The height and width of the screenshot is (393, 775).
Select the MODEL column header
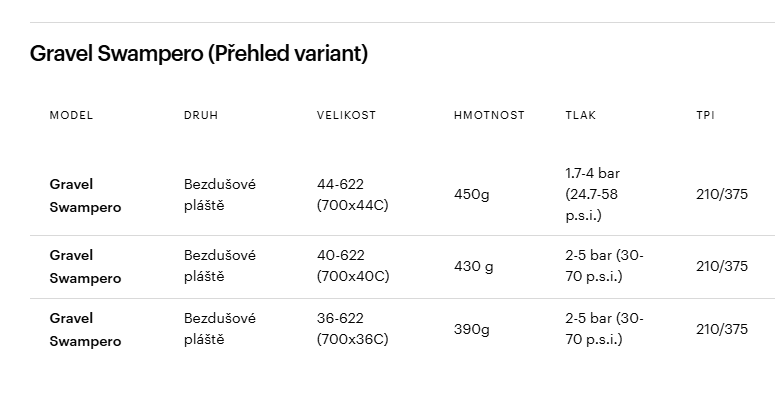[x=71, y=115]
